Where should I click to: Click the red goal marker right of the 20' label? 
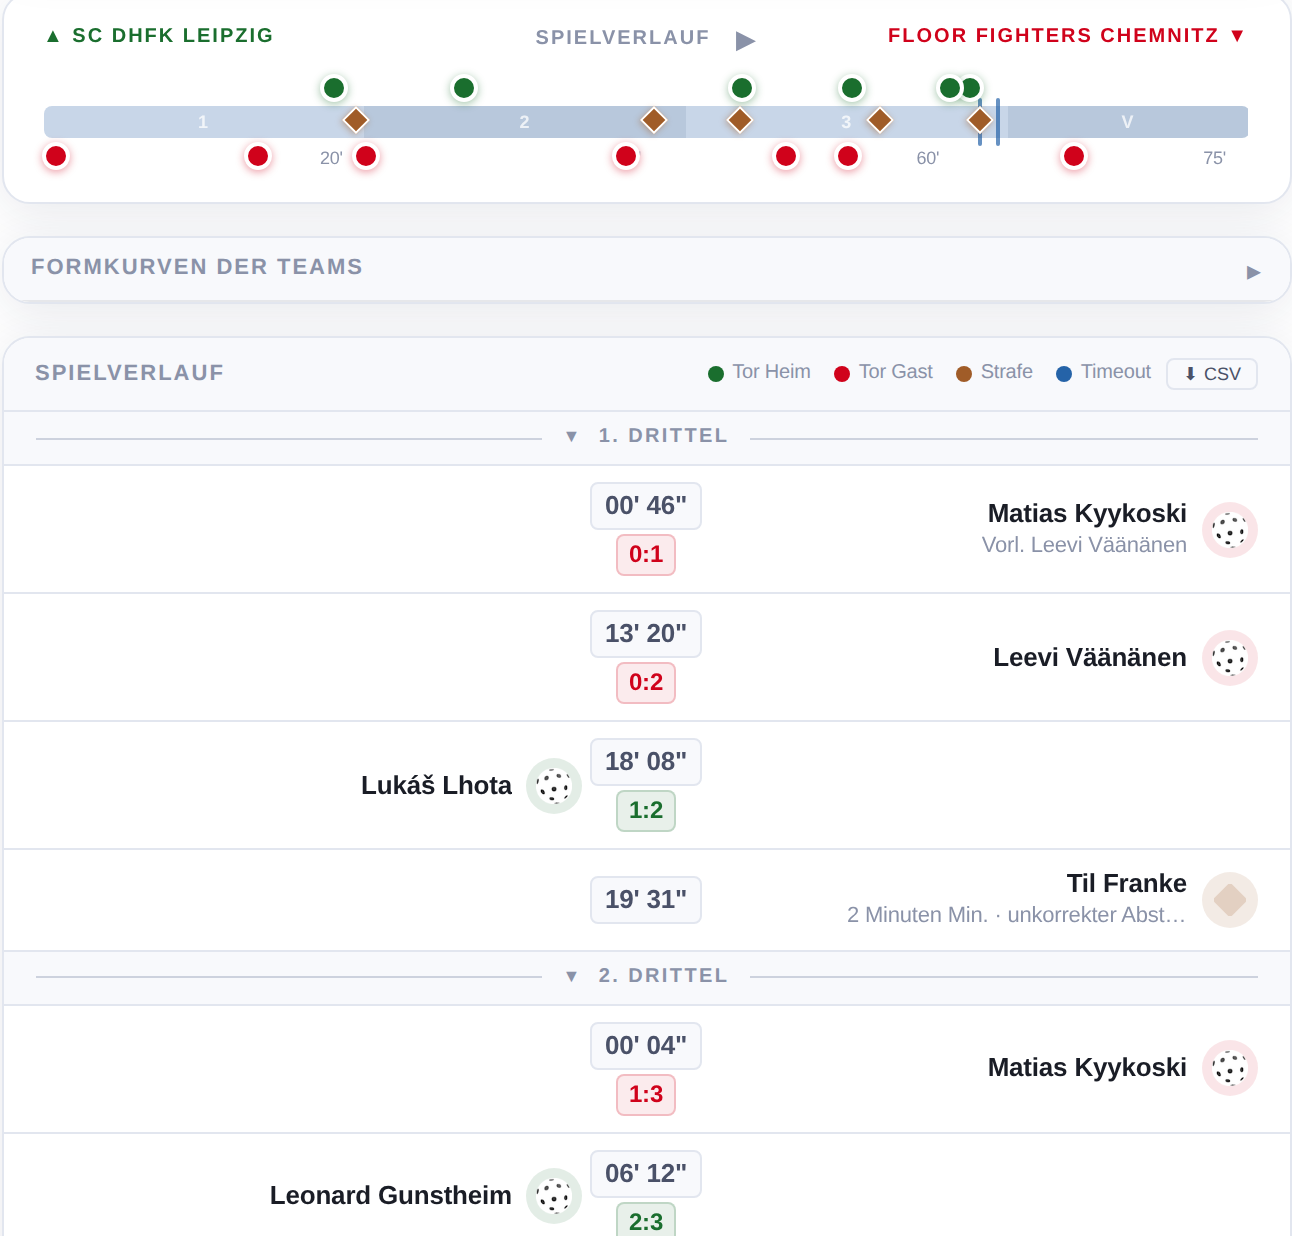[x=366, y=156]
